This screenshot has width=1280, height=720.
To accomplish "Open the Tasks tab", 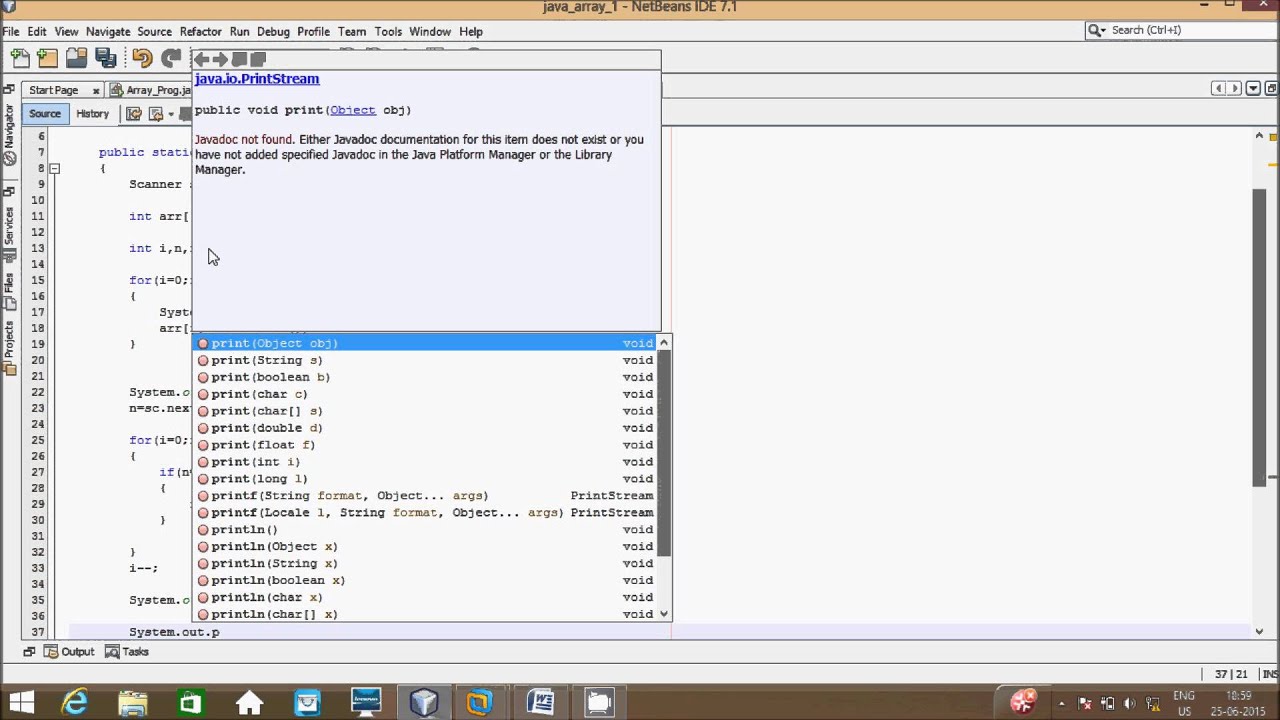I will click(127, 652).
